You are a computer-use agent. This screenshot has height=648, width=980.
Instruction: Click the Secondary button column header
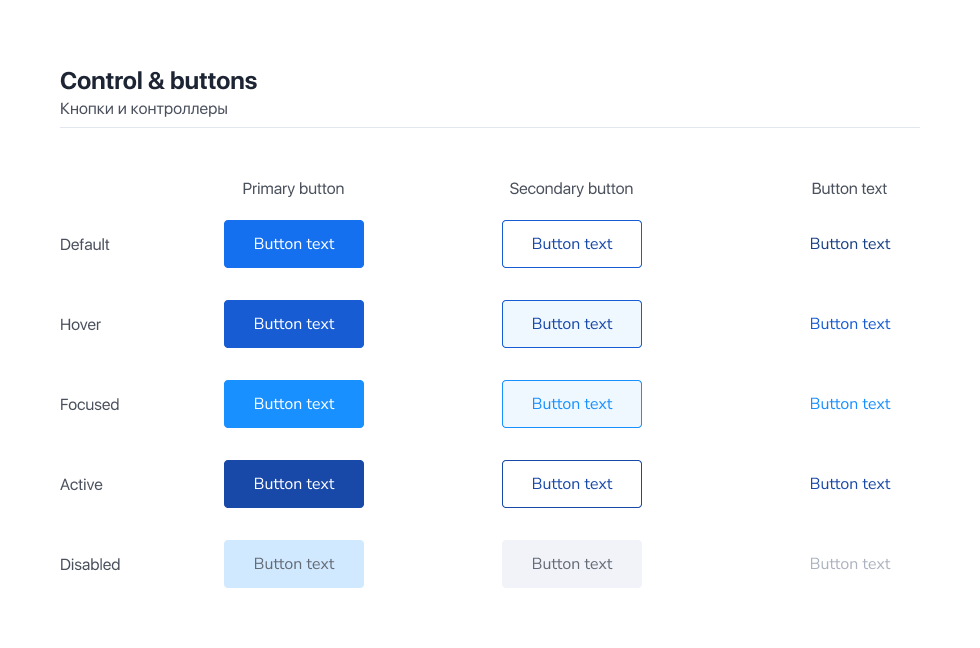coord(571,189)
